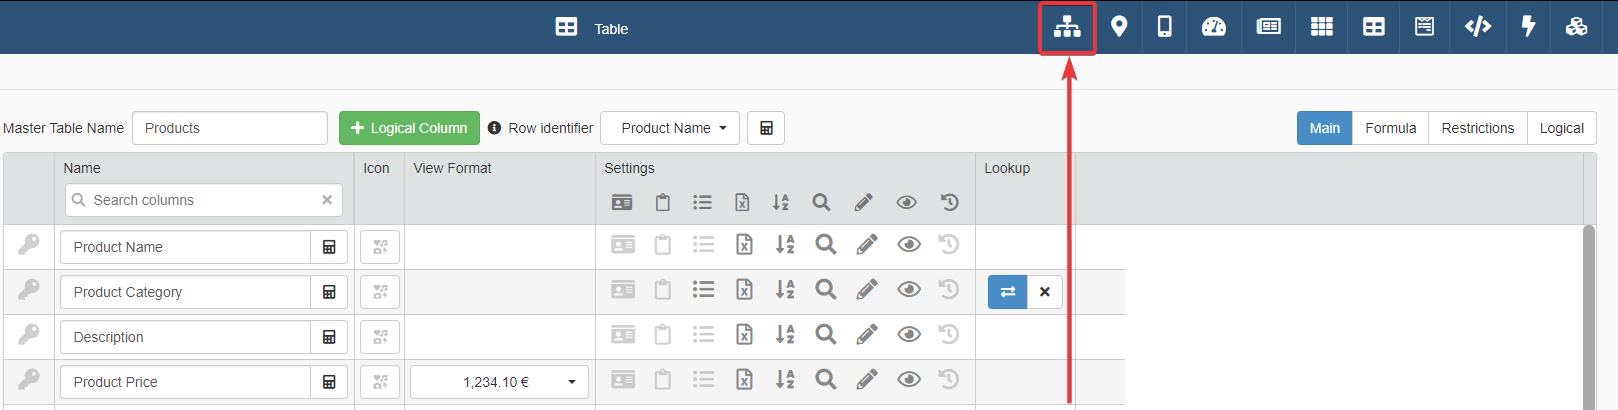This screenshot has width=1618, height=410.
Task: Click the green Logical Column button
Action: click(409, 128)
